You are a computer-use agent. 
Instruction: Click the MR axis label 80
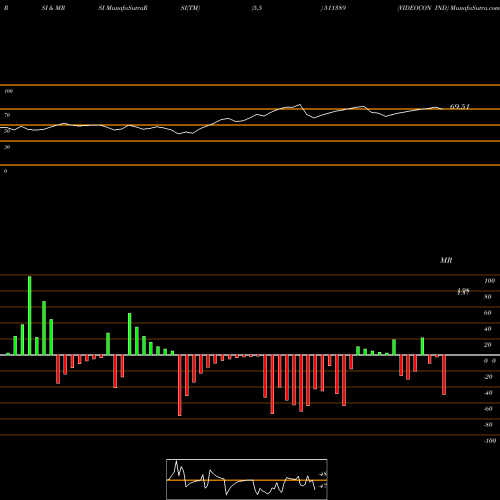point(488,297)
